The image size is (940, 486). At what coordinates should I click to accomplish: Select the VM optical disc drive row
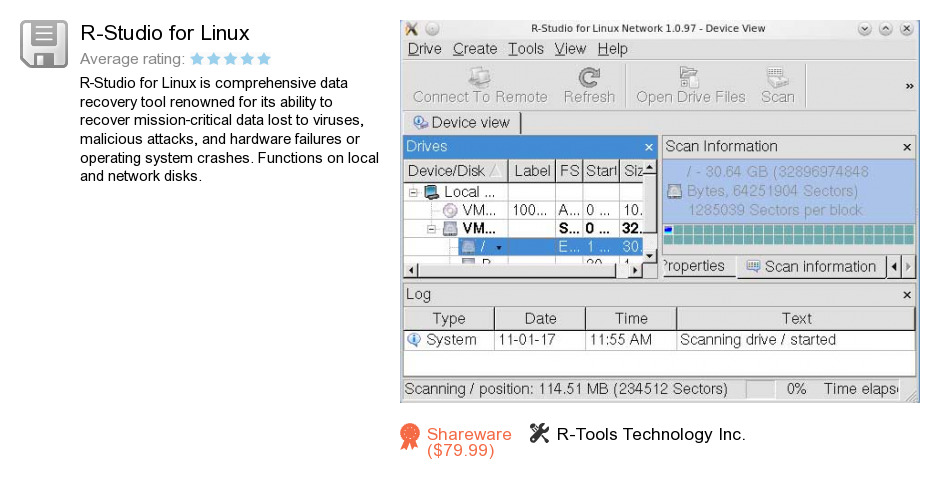coord(523,210)
